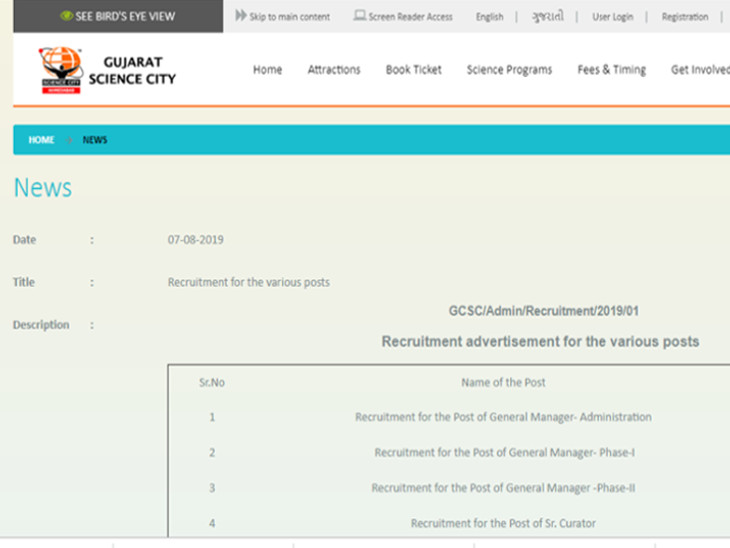Click the eye icon beside Bird's Eye View

tap(66, 16)
